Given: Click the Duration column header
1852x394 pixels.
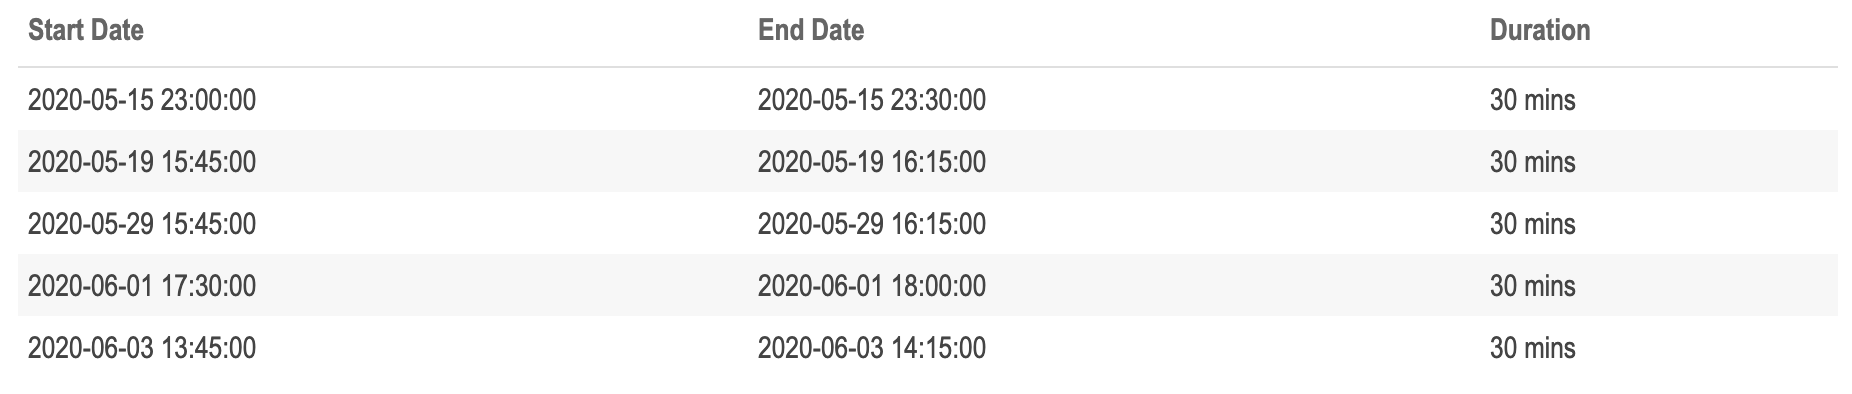Looking at the screenshot, I should tap(1540, 30).
